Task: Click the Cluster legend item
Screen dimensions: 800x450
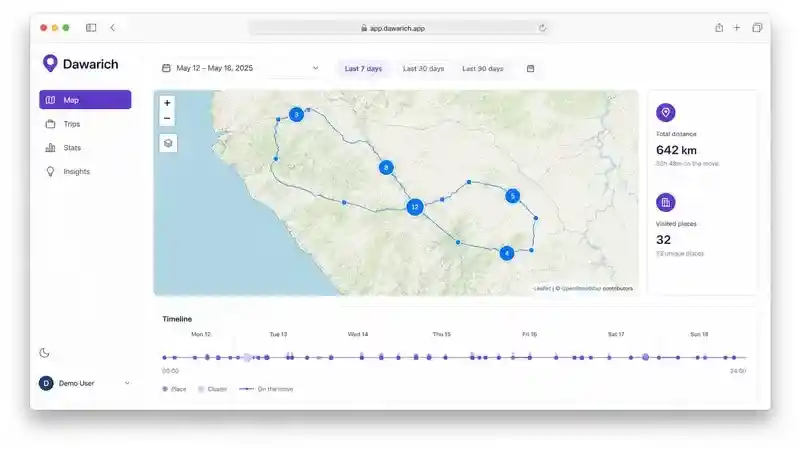Action: pyautogui.click(x=212, y=389)
